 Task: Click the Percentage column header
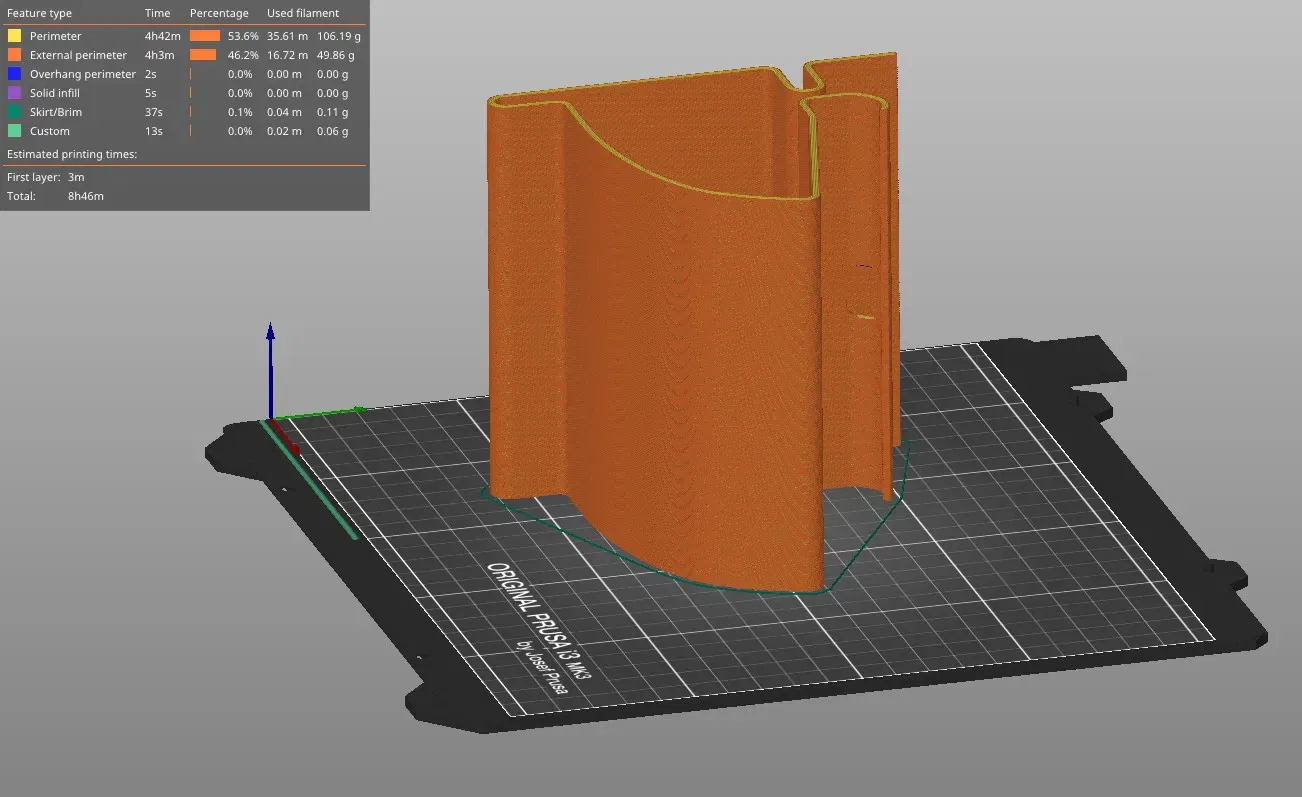[x=219, y=13]
